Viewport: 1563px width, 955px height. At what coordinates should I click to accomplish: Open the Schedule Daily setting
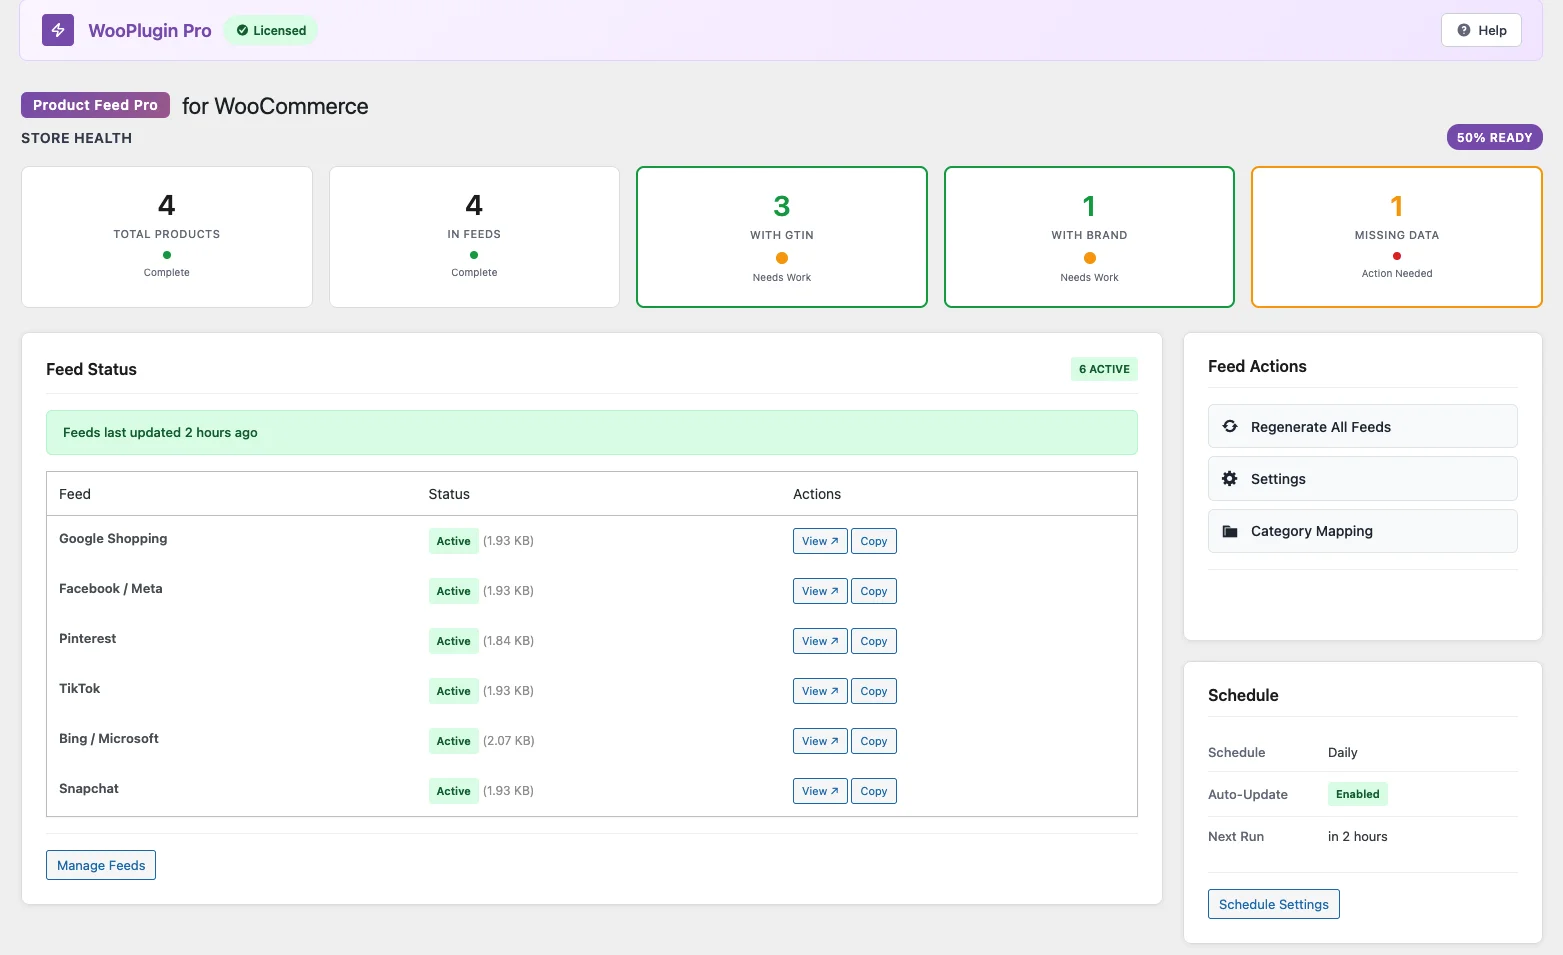(x=1342, y=752)
